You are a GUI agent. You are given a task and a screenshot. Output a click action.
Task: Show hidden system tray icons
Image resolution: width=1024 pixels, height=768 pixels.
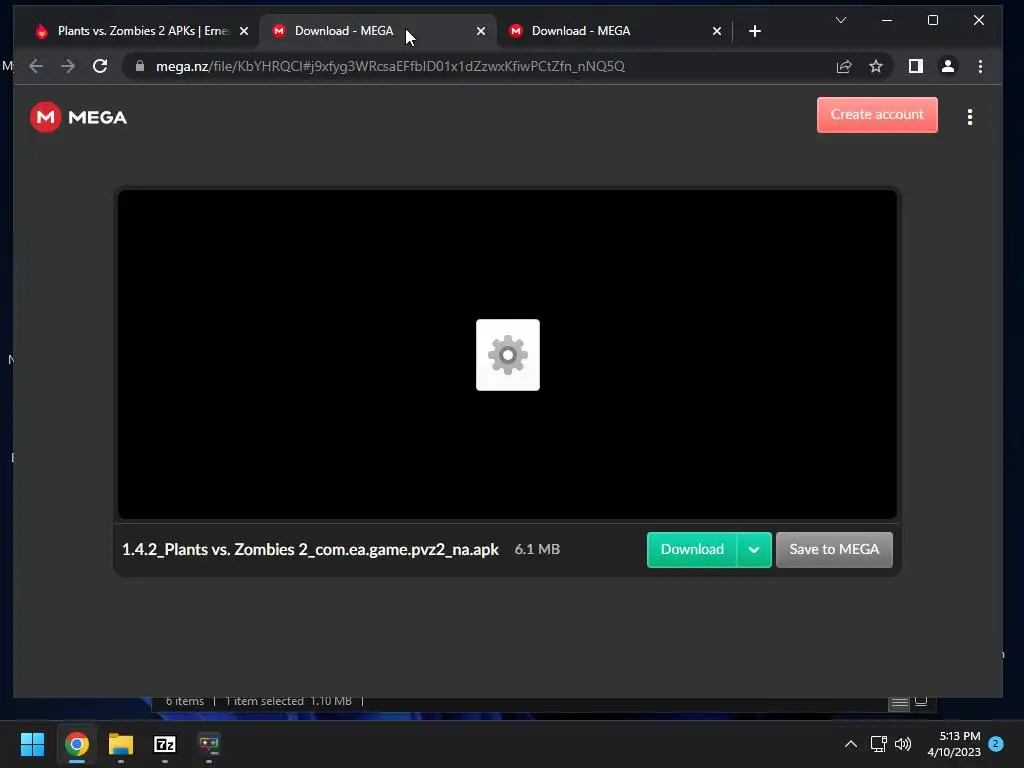pos(850,744)
